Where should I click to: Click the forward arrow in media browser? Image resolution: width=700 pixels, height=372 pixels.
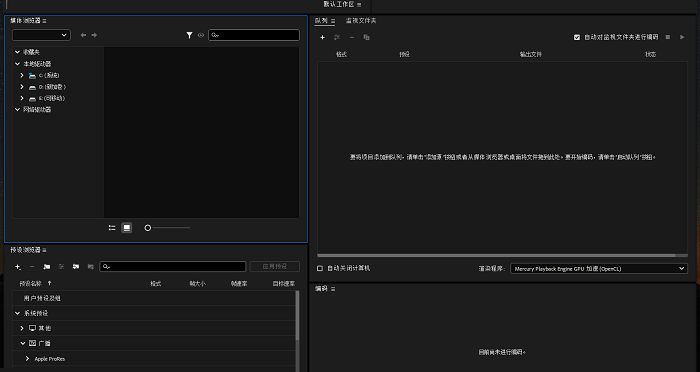coord(94,35)
